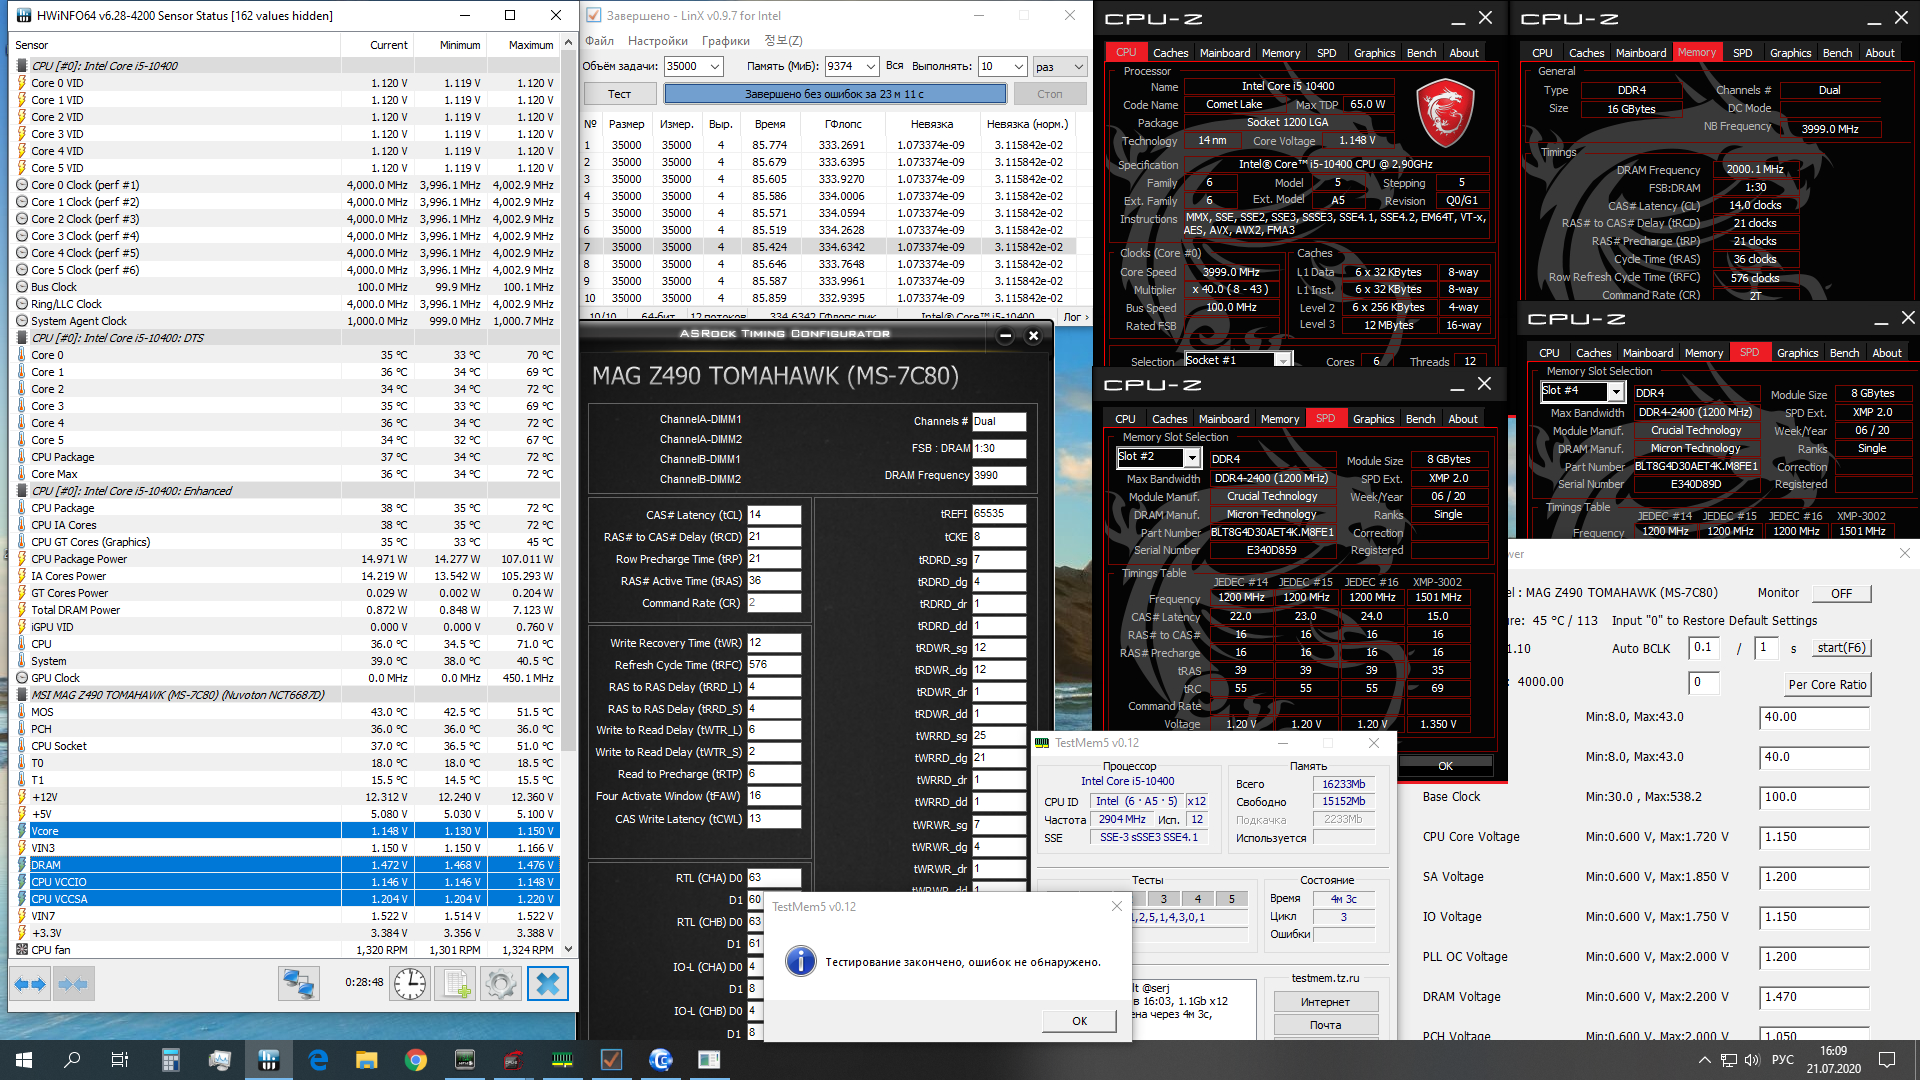This screenshot has height=1080, width=1920.
Task: Click the DRAM Voltage 1.470 input field
Action: 1813,997
